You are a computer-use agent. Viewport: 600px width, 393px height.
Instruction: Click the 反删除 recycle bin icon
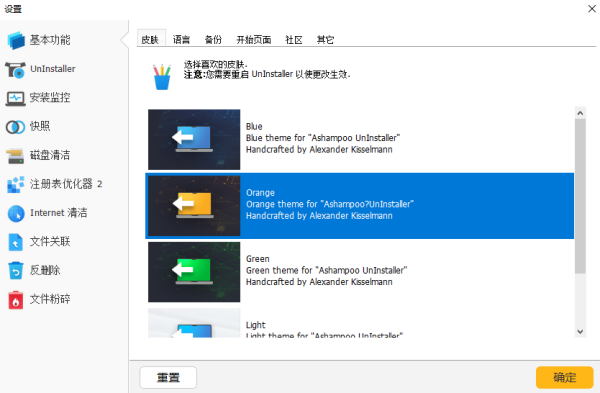point(16,271)
